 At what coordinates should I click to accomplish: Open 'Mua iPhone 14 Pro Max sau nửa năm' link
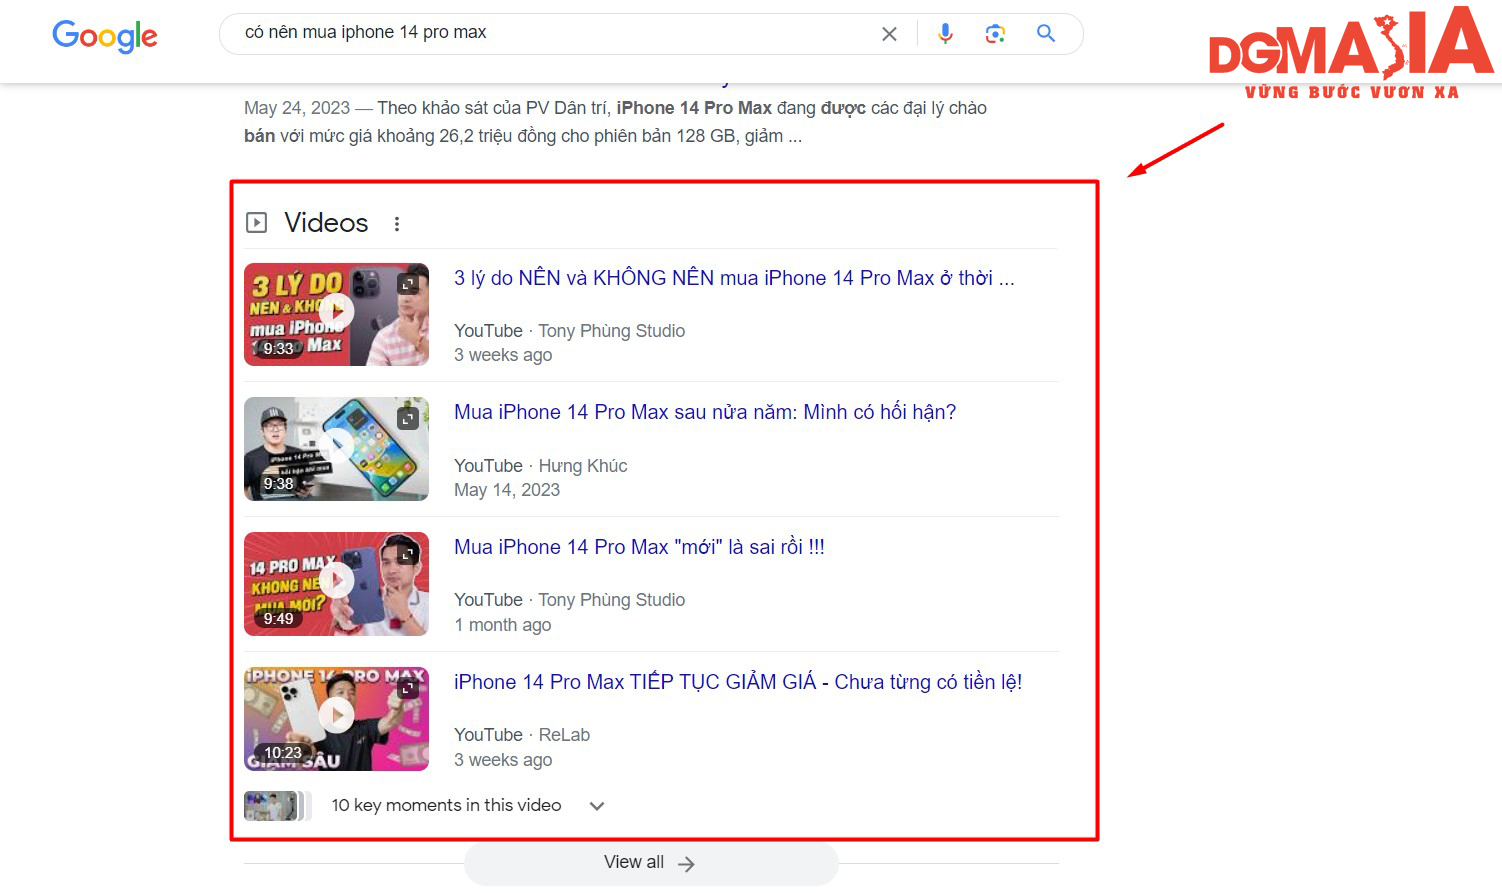pos(705,412)
